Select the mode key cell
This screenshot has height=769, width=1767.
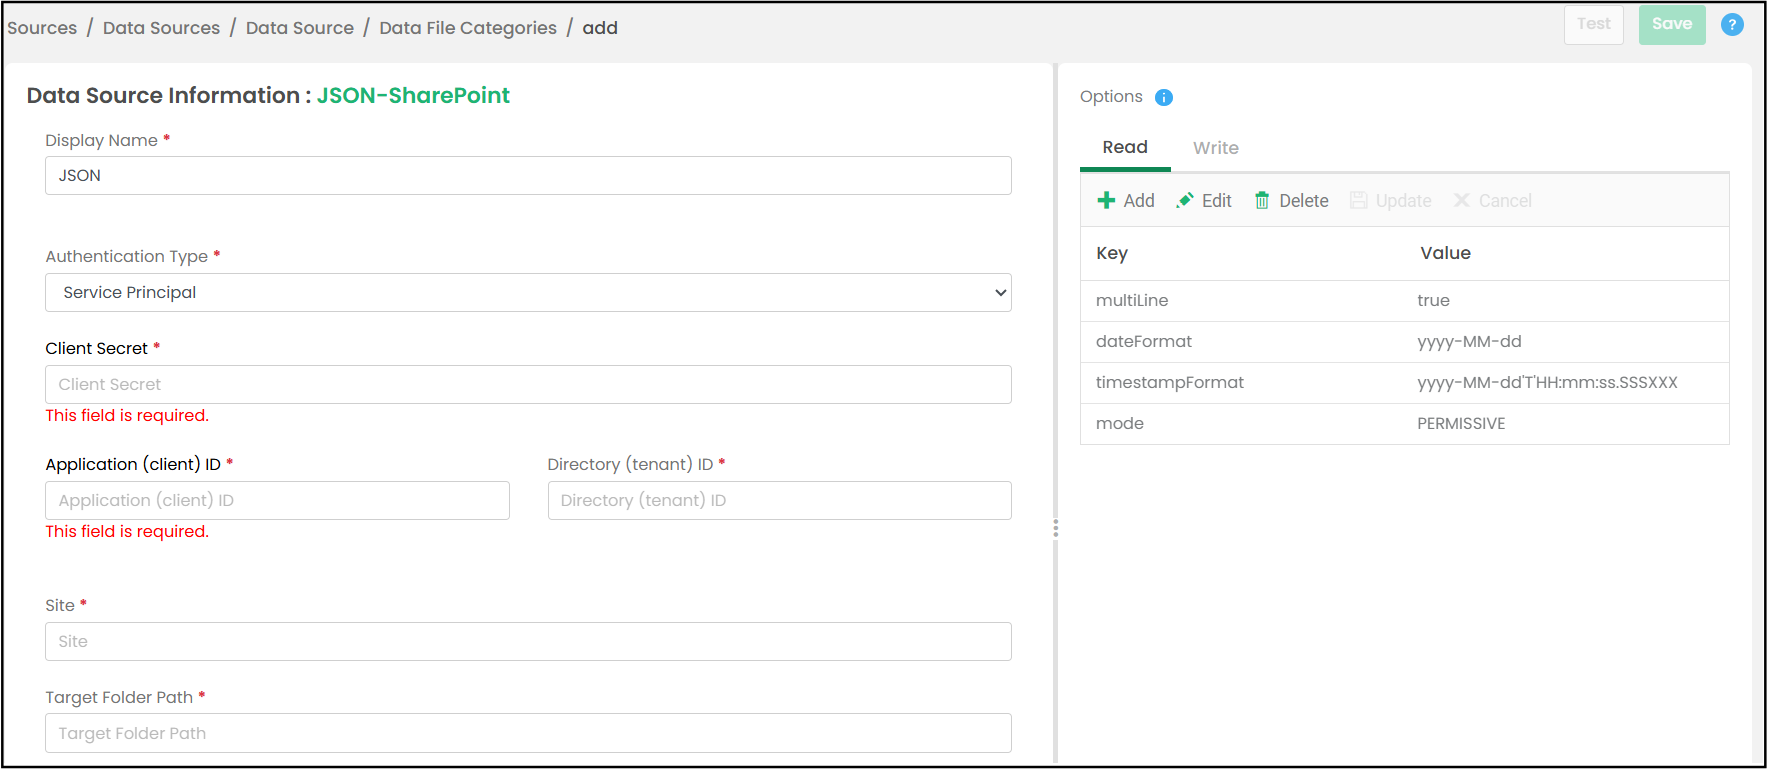(x=1241, y=423)
